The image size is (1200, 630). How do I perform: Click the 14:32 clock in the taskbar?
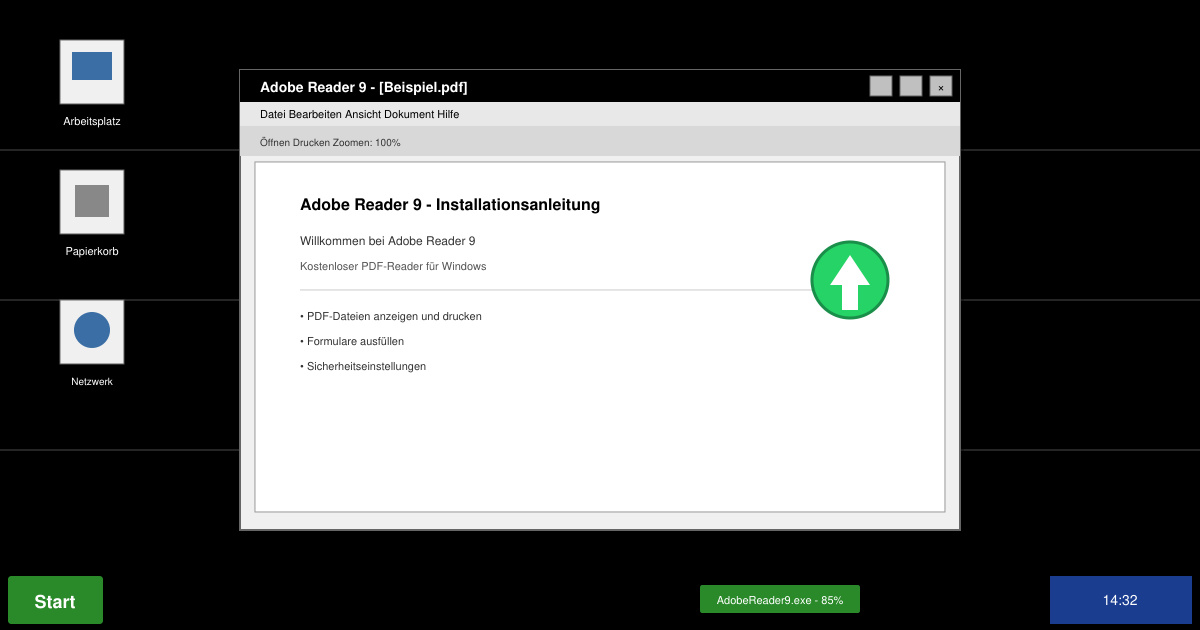1120,600
